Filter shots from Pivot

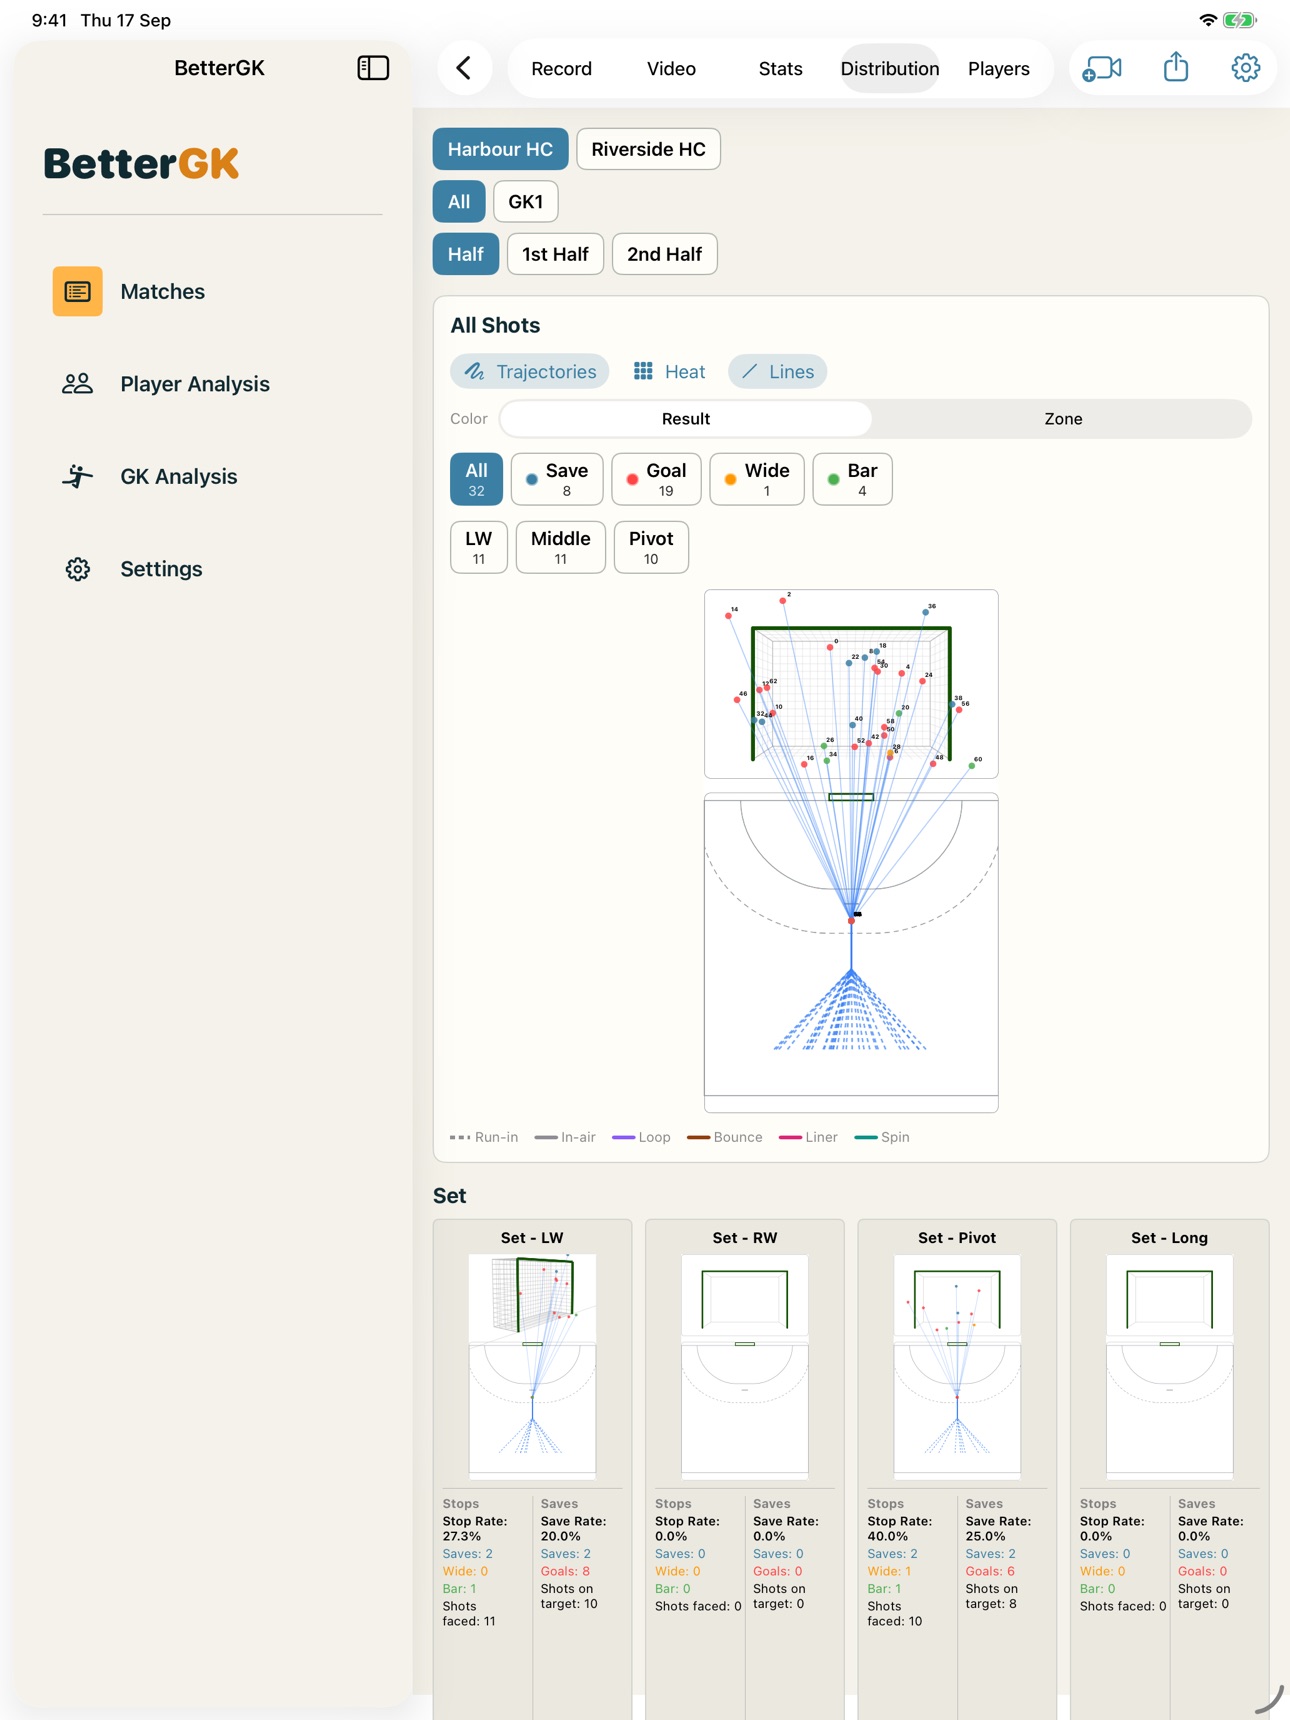click(x=651, y=547)
